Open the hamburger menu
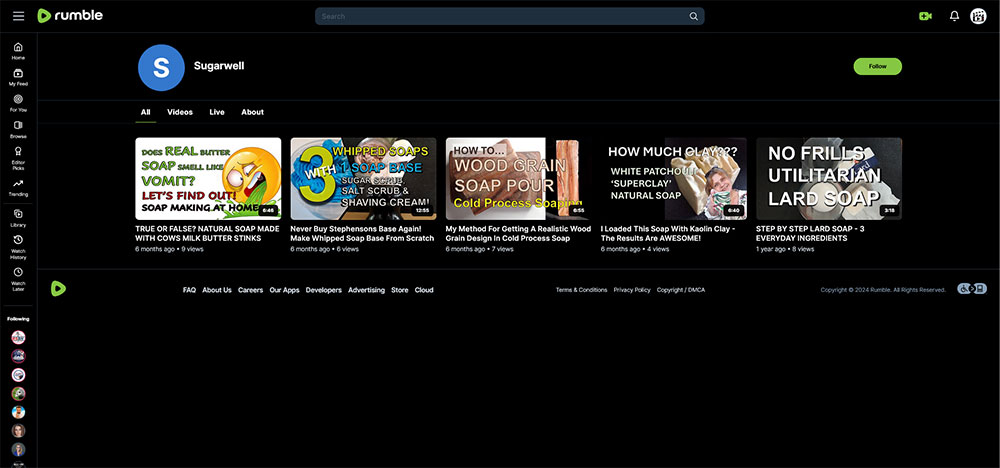This screenshot has height=468, width=1000. click(x=18, y=16)
